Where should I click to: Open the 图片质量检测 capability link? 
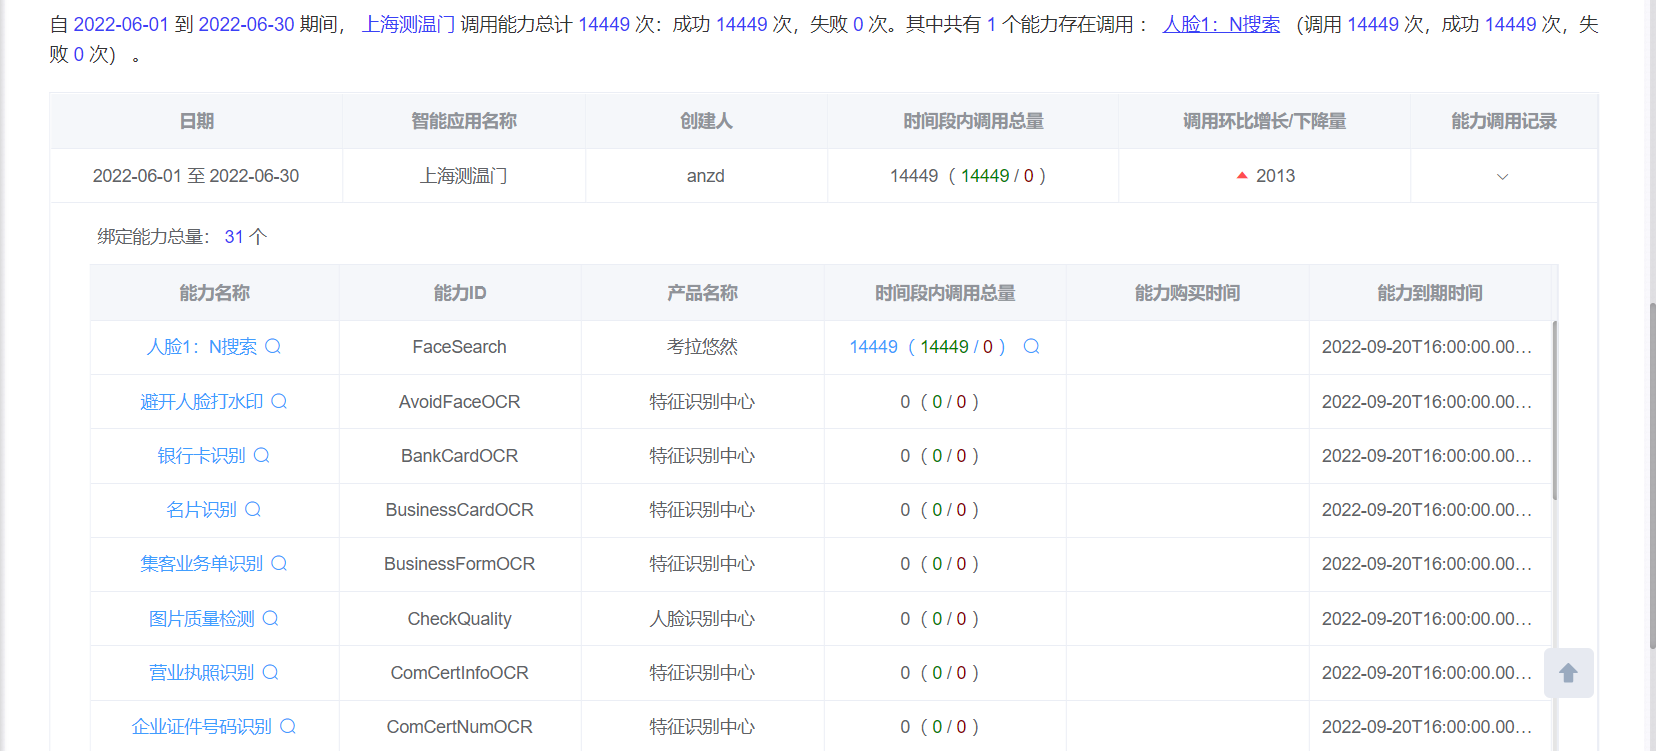point(202,618)
